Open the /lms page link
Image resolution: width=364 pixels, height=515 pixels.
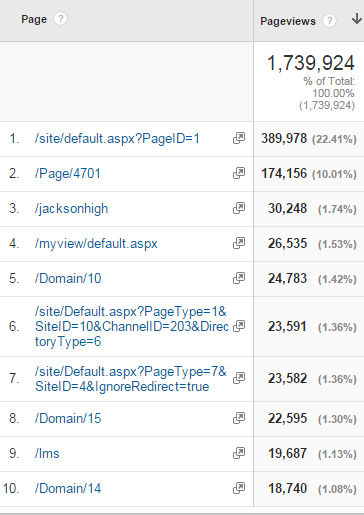pos(47,453)
